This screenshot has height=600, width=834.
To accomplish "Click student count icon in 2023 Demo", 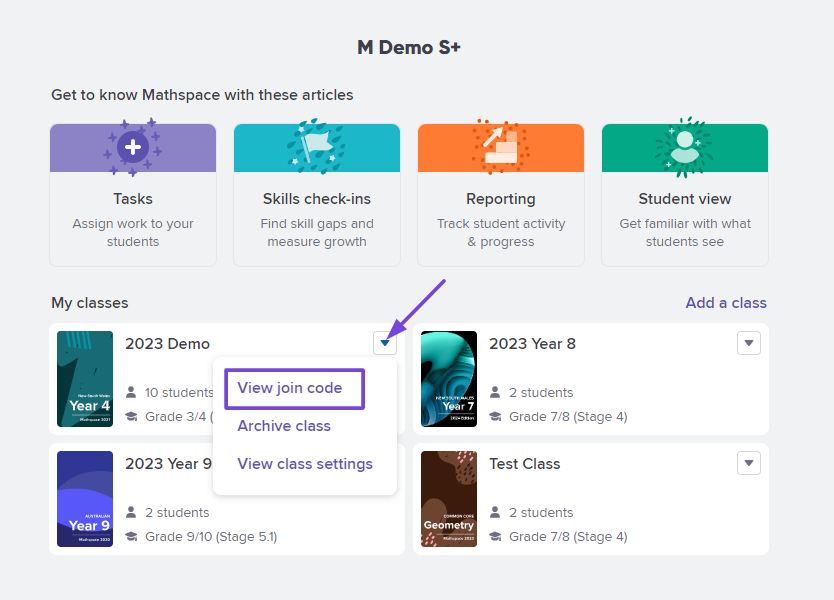I will tap(131, 393).
